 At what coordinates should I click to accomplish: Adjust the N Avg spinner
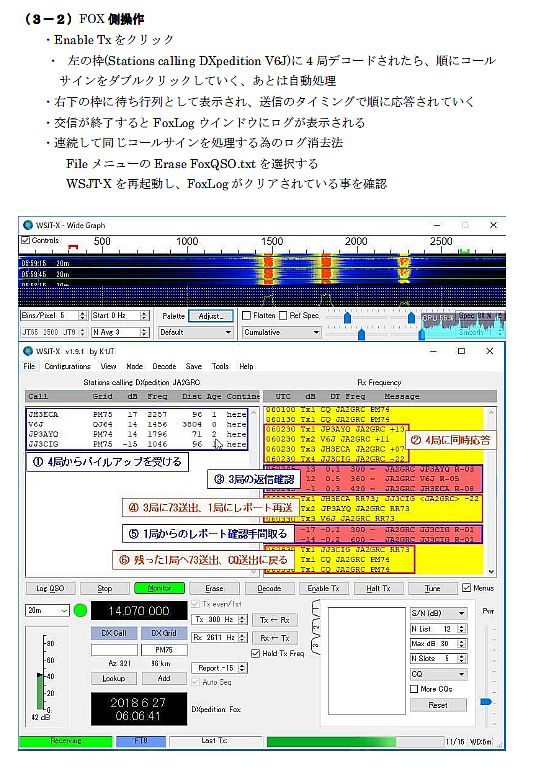click(x=120, y=332)
